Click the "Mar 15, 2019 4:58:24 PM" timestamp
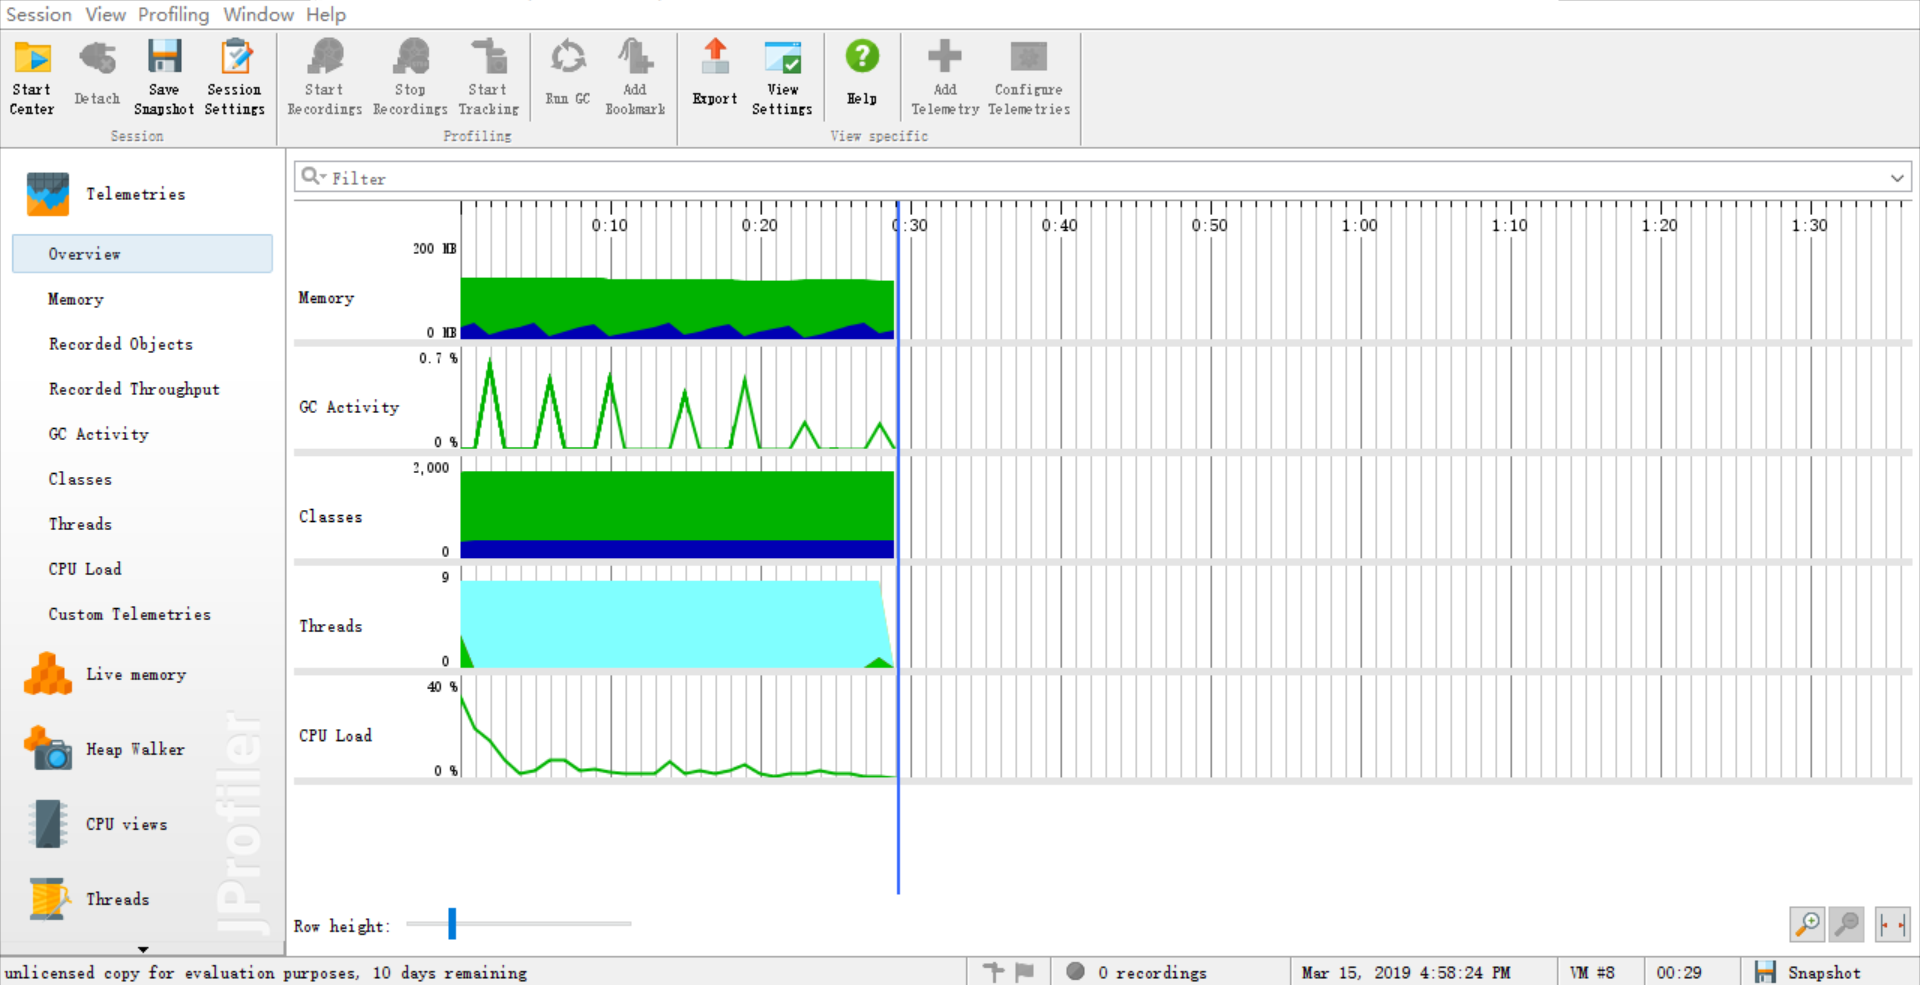The image size is (1920, 985). click(1406, 972)
